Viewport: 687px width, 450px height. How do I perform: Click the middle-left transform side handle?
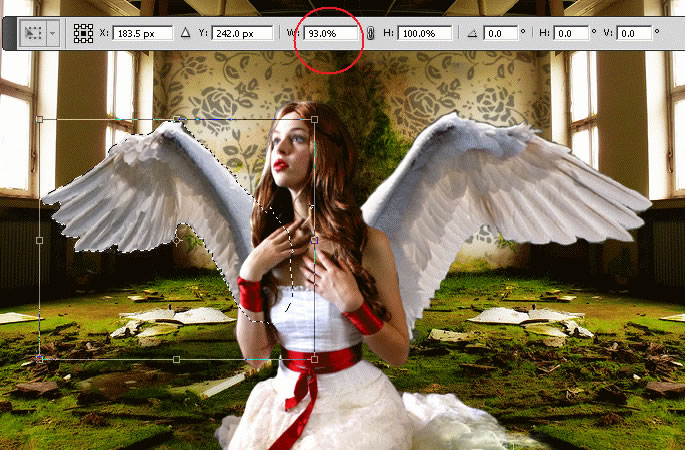click(39, 240)
